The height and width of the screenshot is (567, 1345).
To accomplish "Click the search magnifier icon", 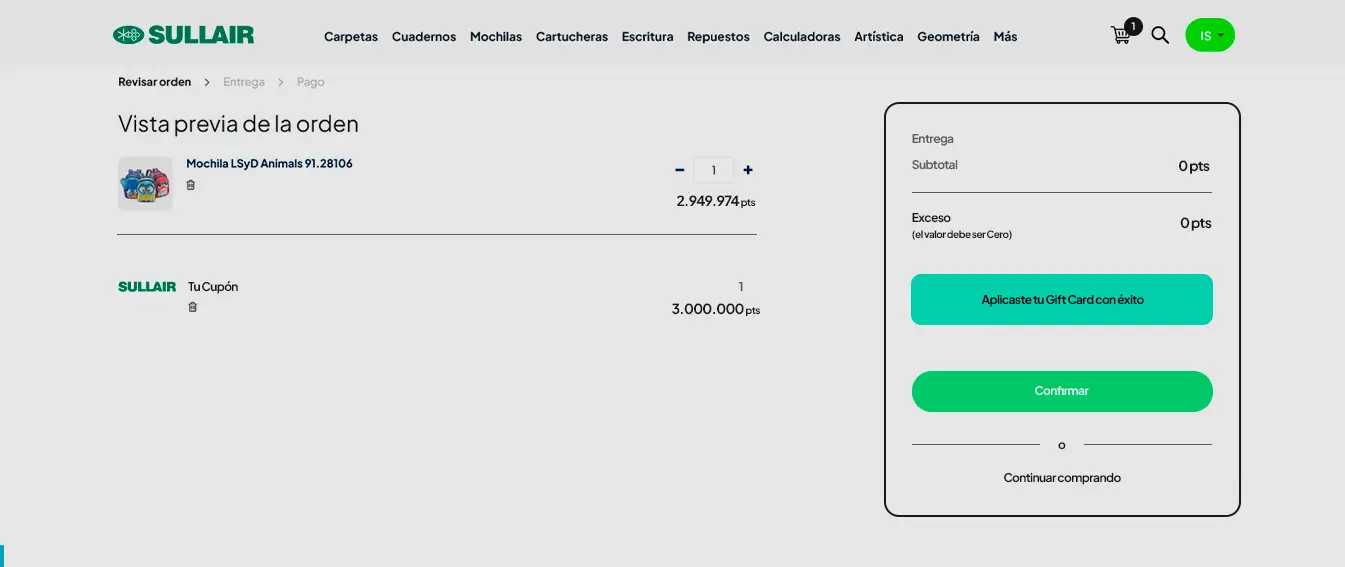I will tap(1160, 35).
